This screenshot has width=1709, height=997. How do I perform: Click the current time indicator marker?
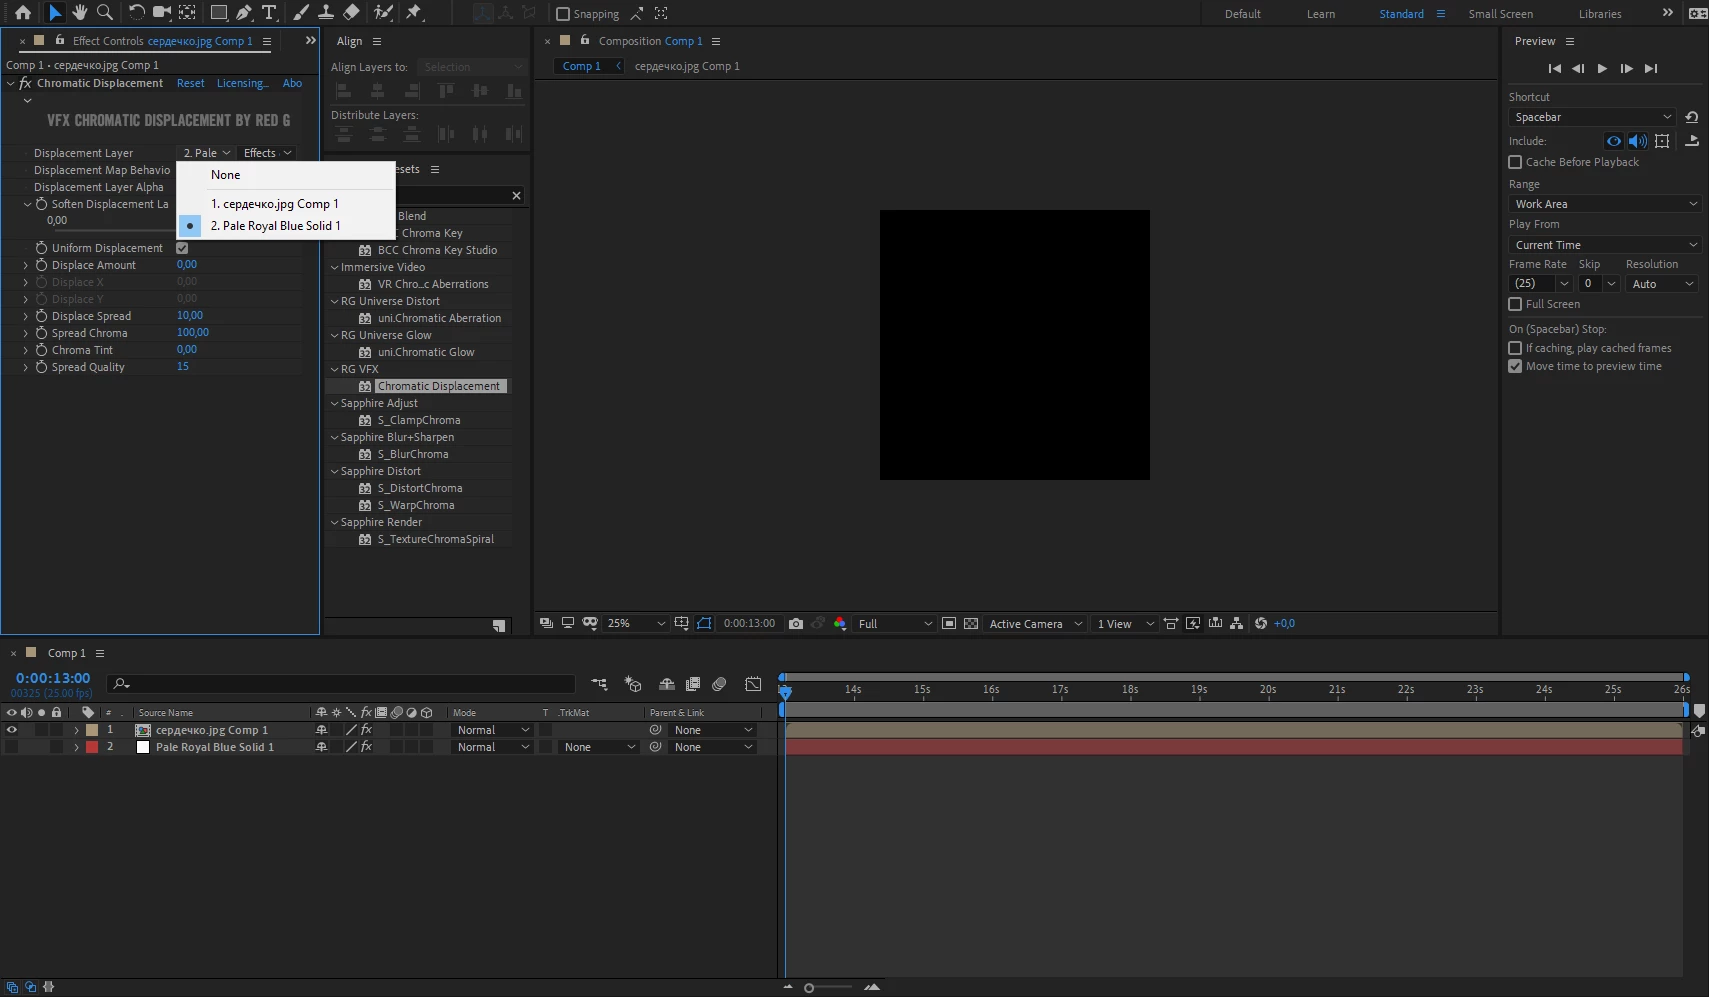[785, 691]
